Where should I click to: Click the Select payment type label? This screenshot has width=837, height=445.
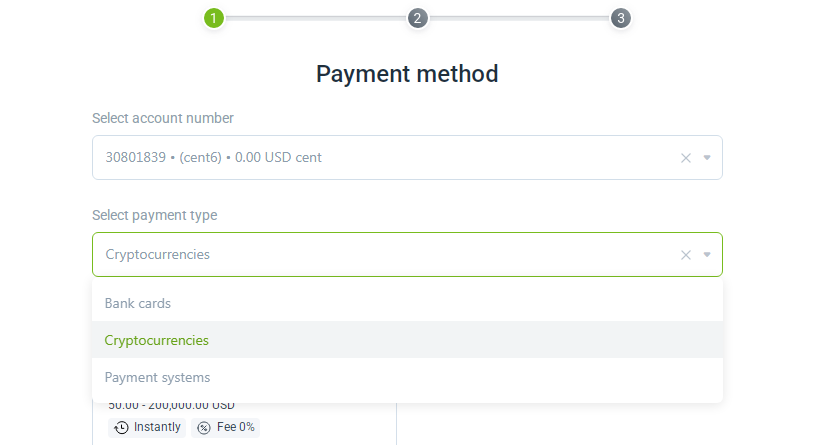pyautogui.click(x=155, y=215)
